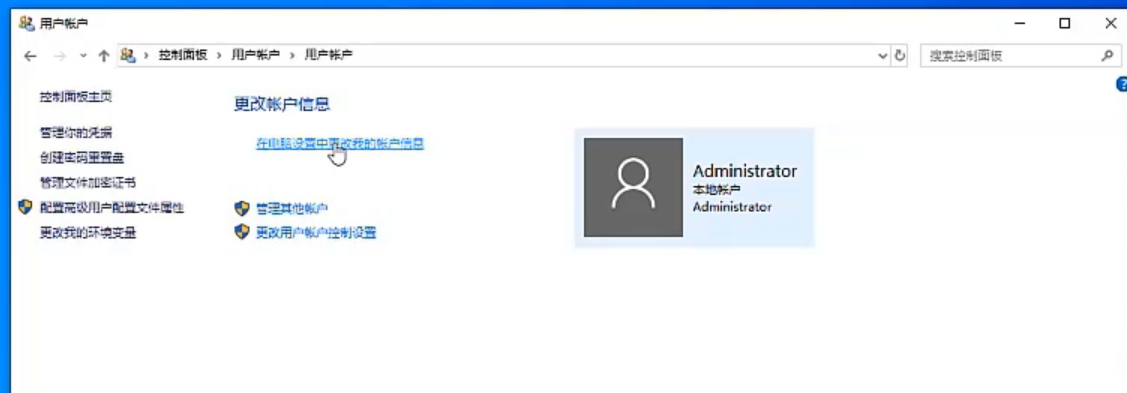Click the Administrator profile picture
The height and width of the screenshot is (393, 1127).
[633, 188]
